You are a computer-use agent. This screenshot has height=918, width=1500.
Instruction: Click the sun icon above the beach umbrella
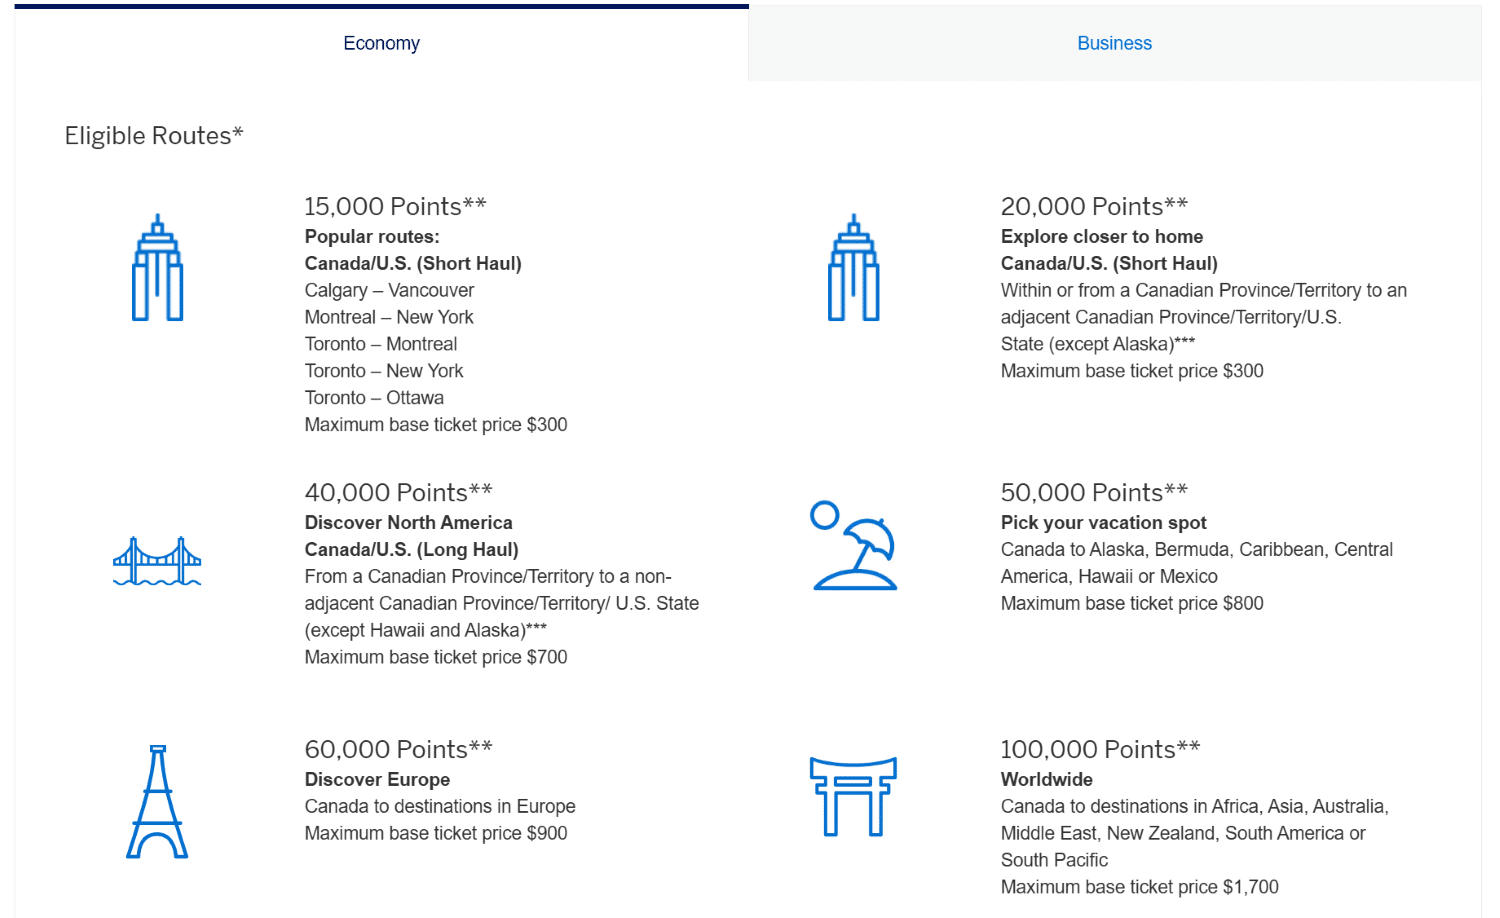[824, 517]
